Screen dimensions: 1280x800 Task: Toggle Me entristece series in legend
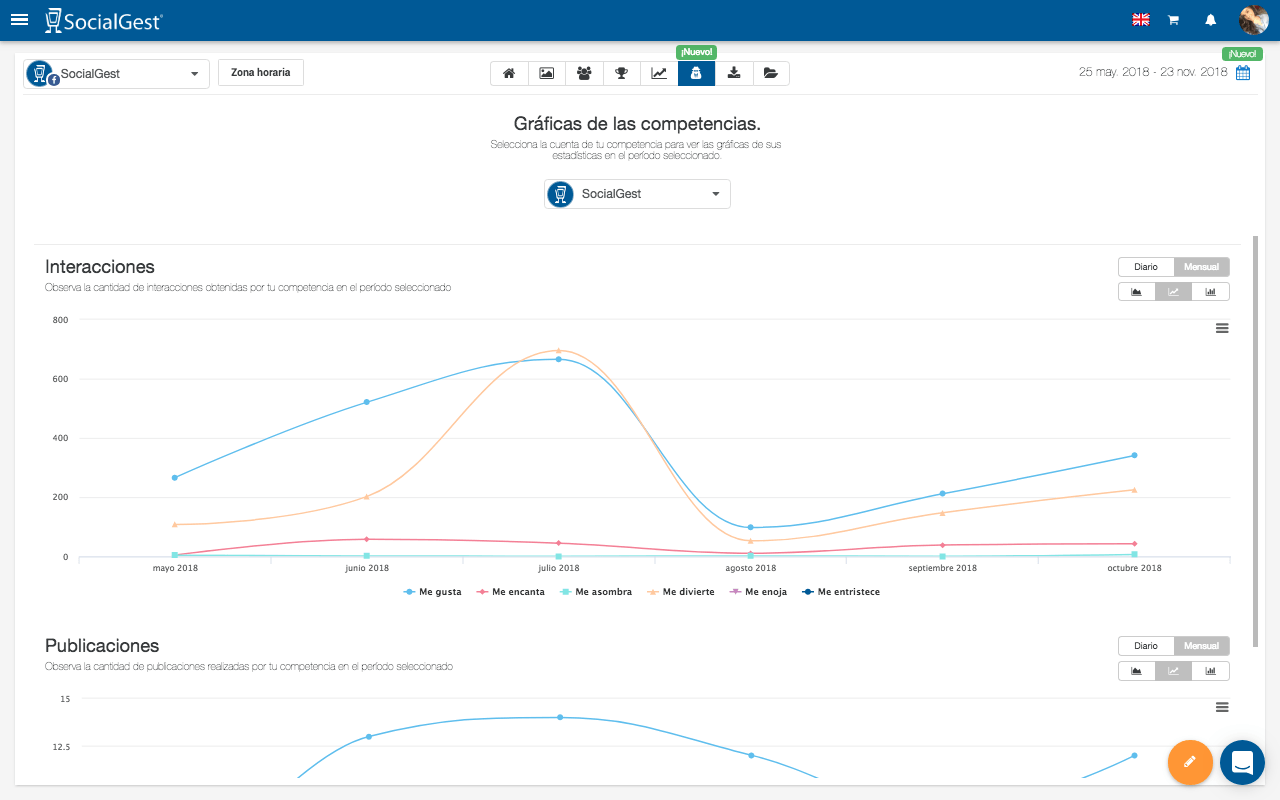click(841, 592)
